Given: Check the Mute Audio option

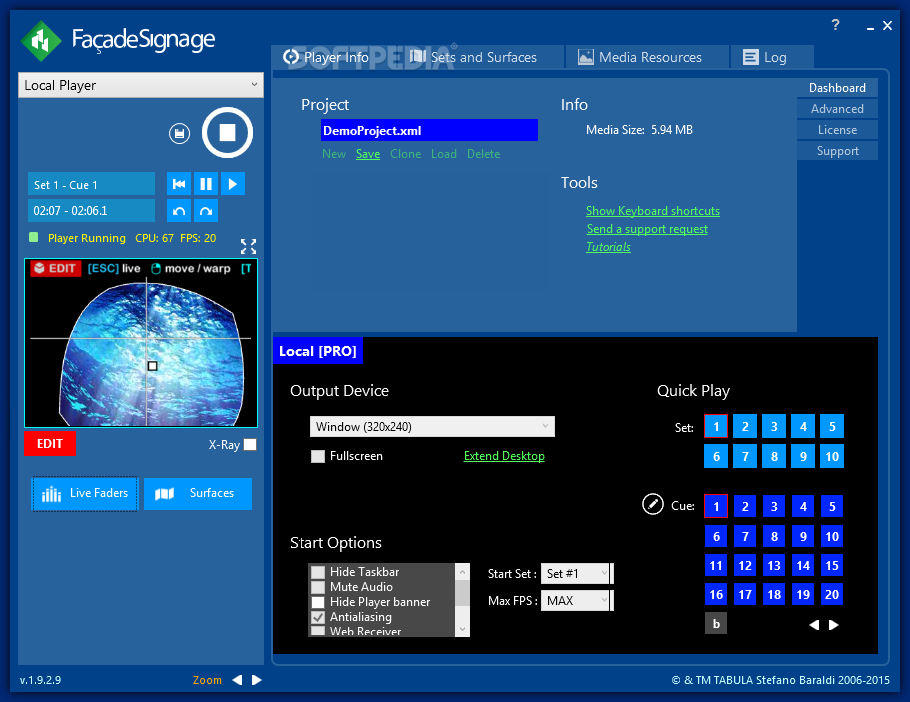Looking at the screenshot, I should pos(317,587).
